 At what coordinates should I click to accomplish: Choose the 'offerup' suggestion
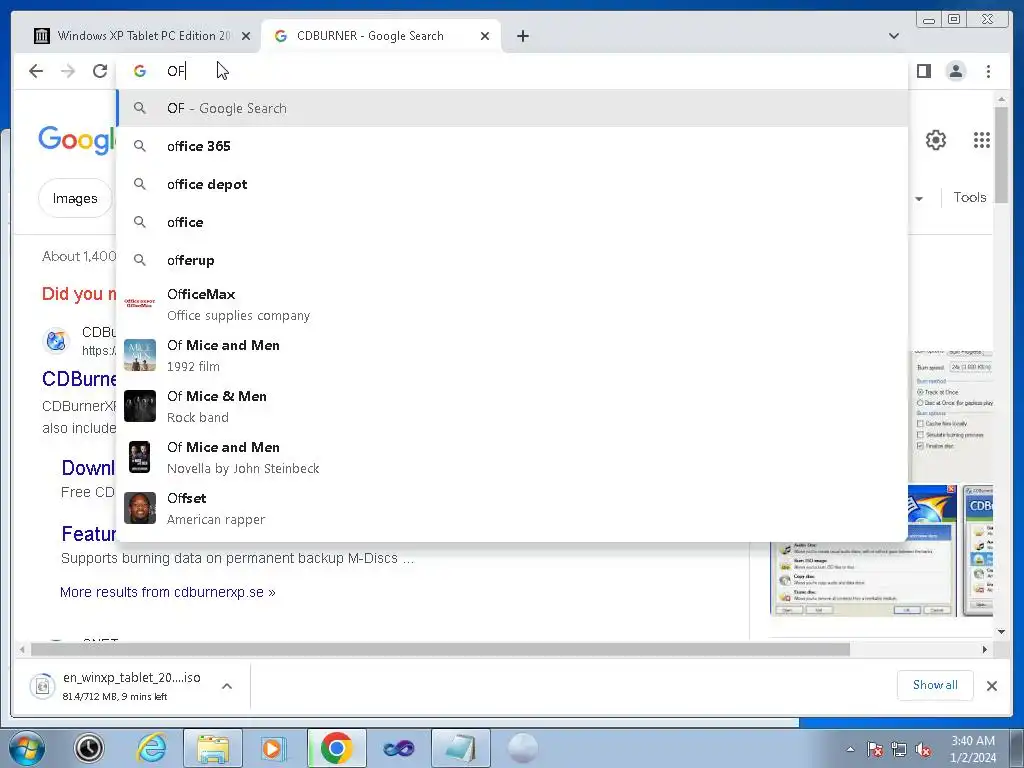pos(513,260)
